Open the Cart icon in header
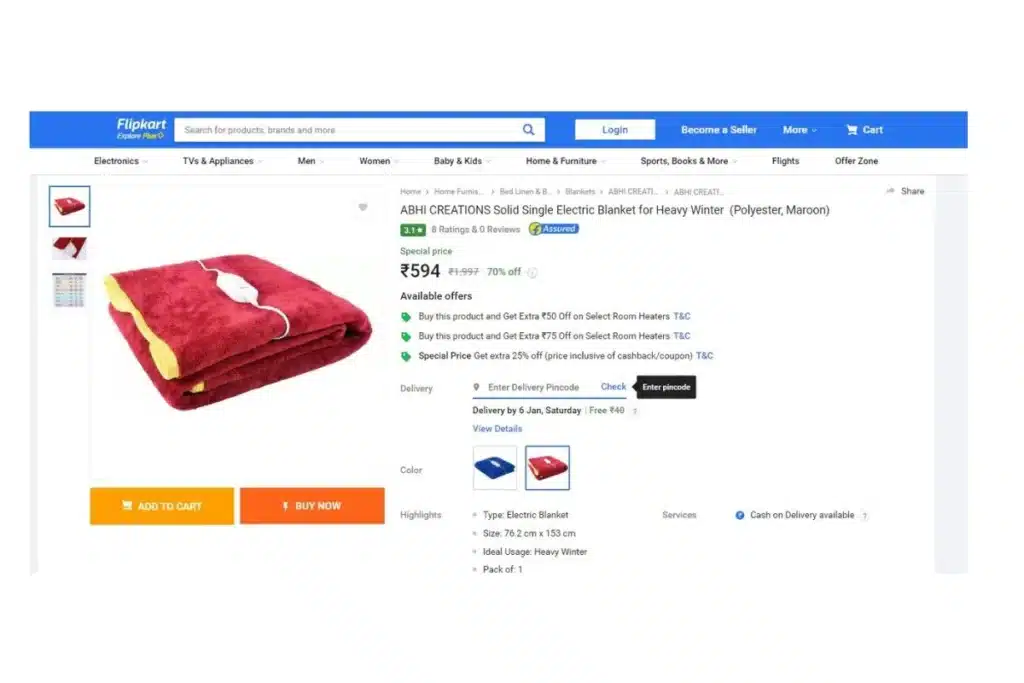Screen dimensions: 1024x683 pos(852,130)
